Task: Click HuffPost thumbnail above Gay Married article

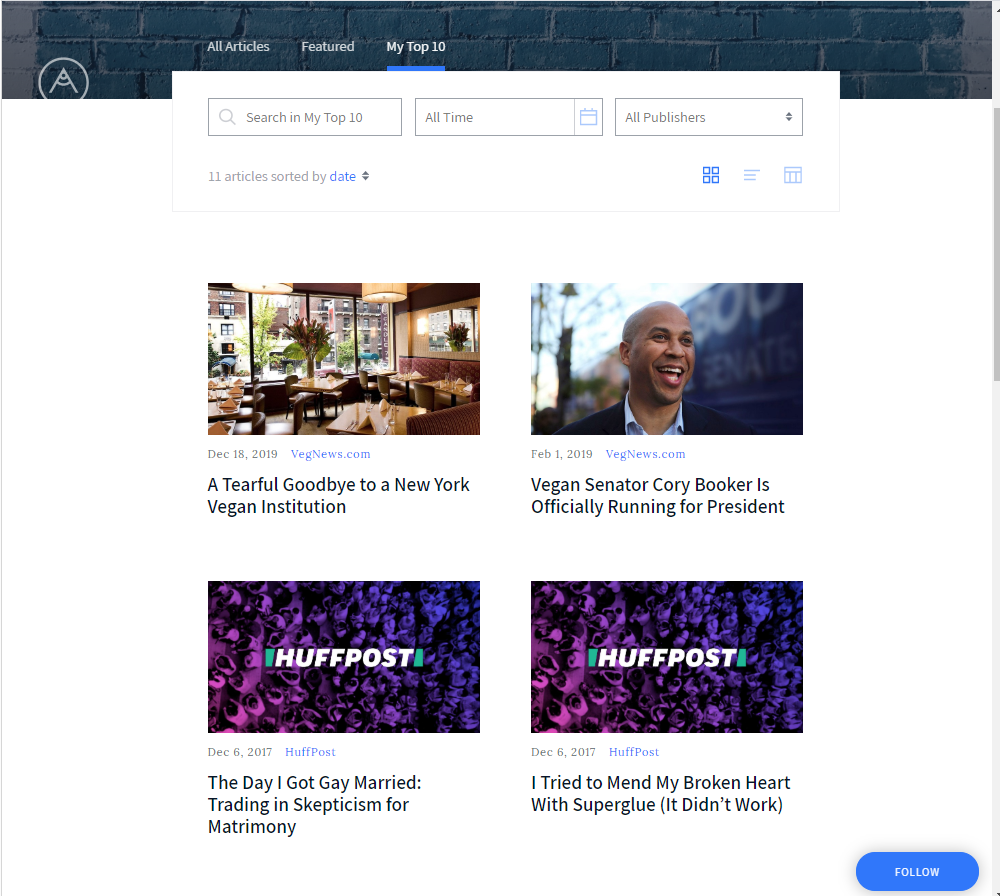Action: (x=344, y=657)
